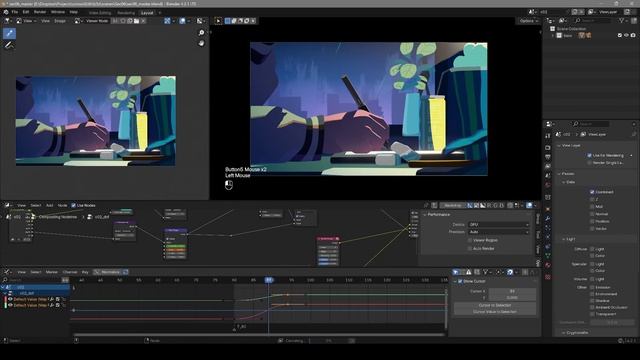Toggle the Use for Rendering checkbox
The image size is (640, 360).
click(x=589, y=156)
